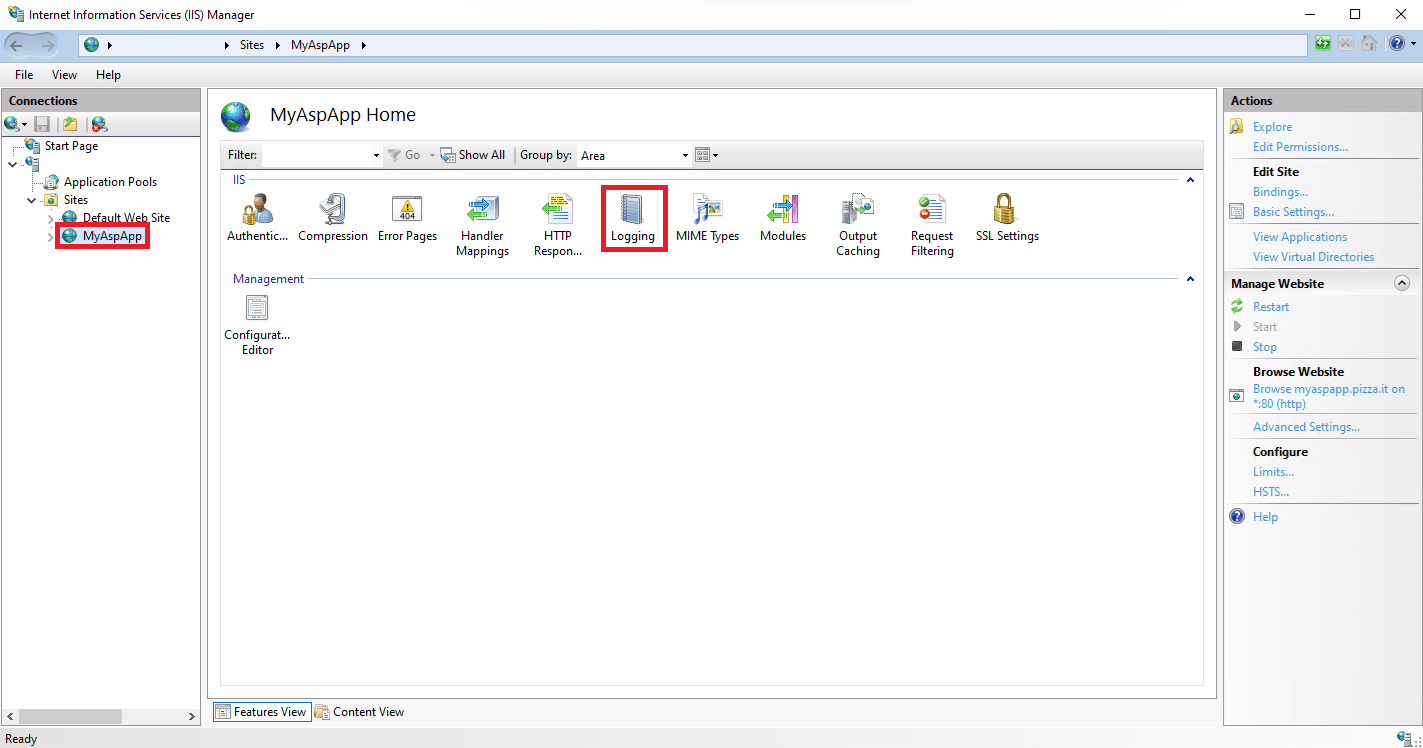The width and height of the screenshot is (1423, 748).
Task: Expand the MyAspApp tree node
Action: (51, 236)
